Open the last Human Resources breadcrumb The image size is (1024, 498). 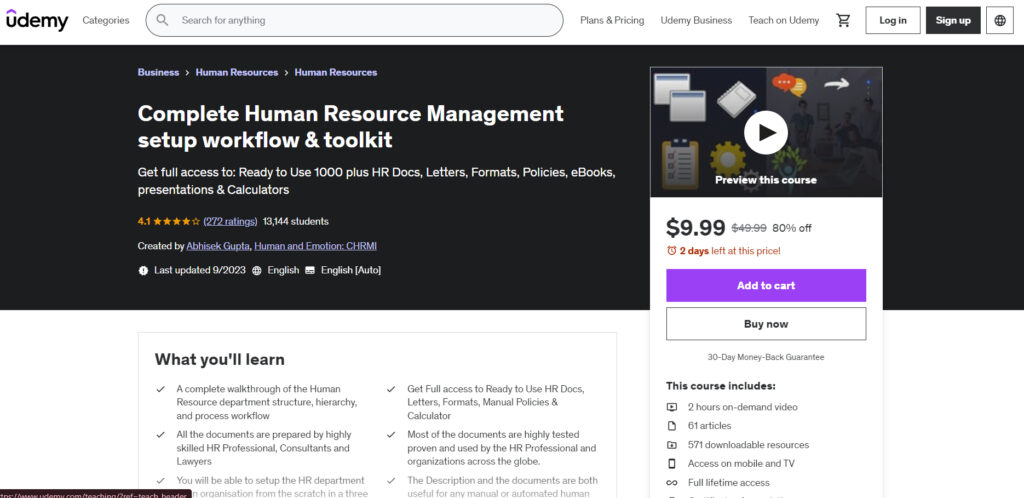336,72
